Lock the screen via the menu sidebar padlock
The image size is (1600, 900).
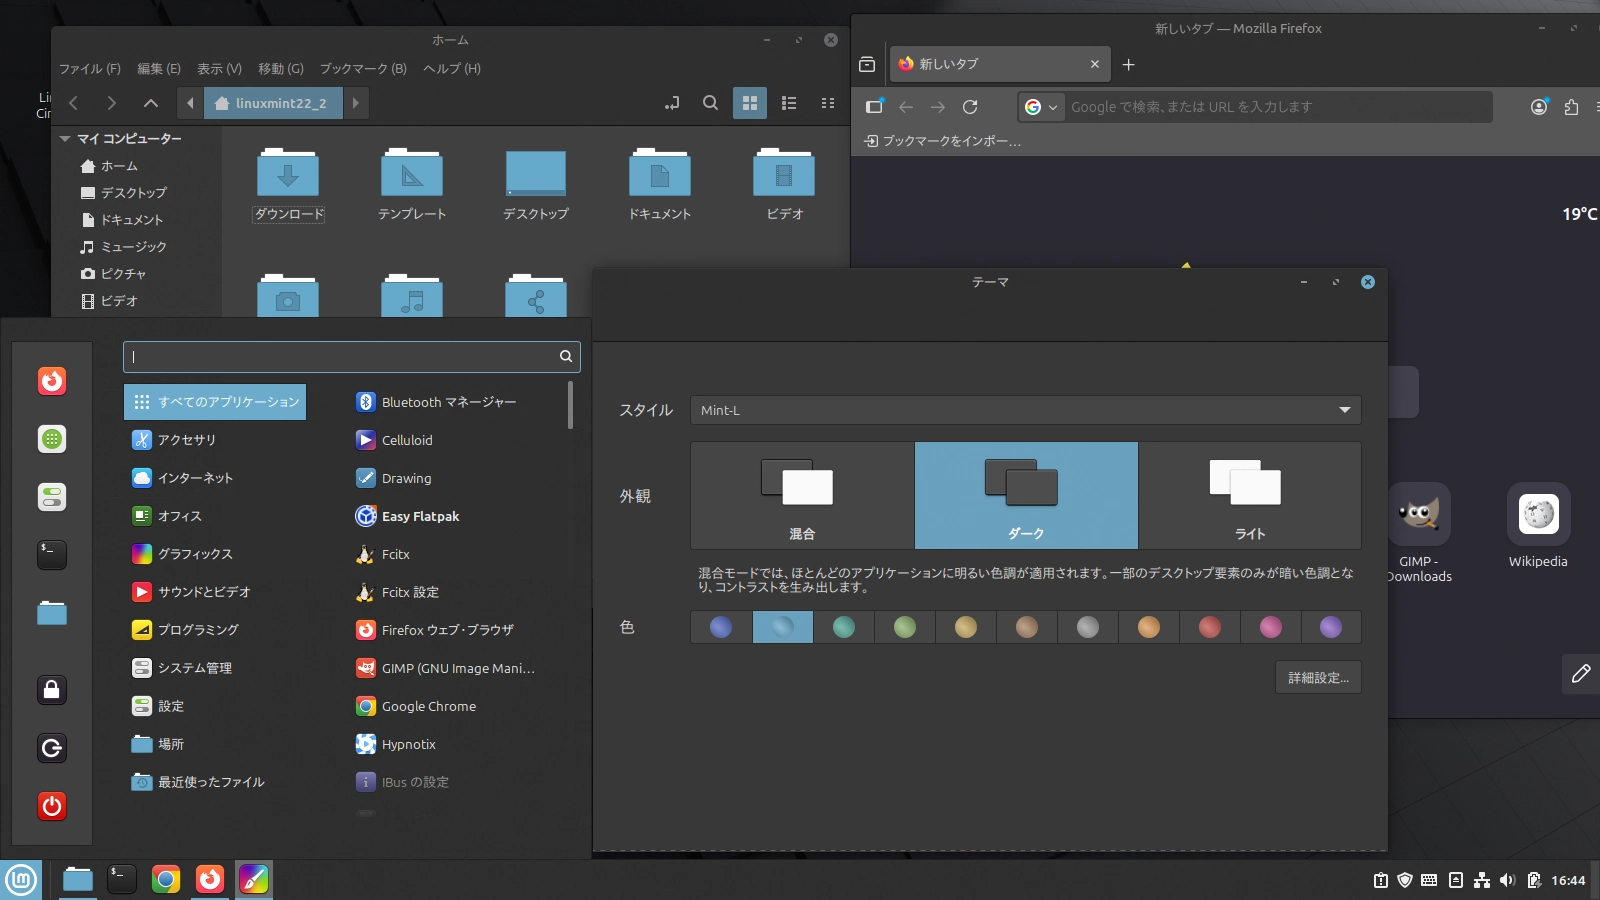[x=51, y=690]
